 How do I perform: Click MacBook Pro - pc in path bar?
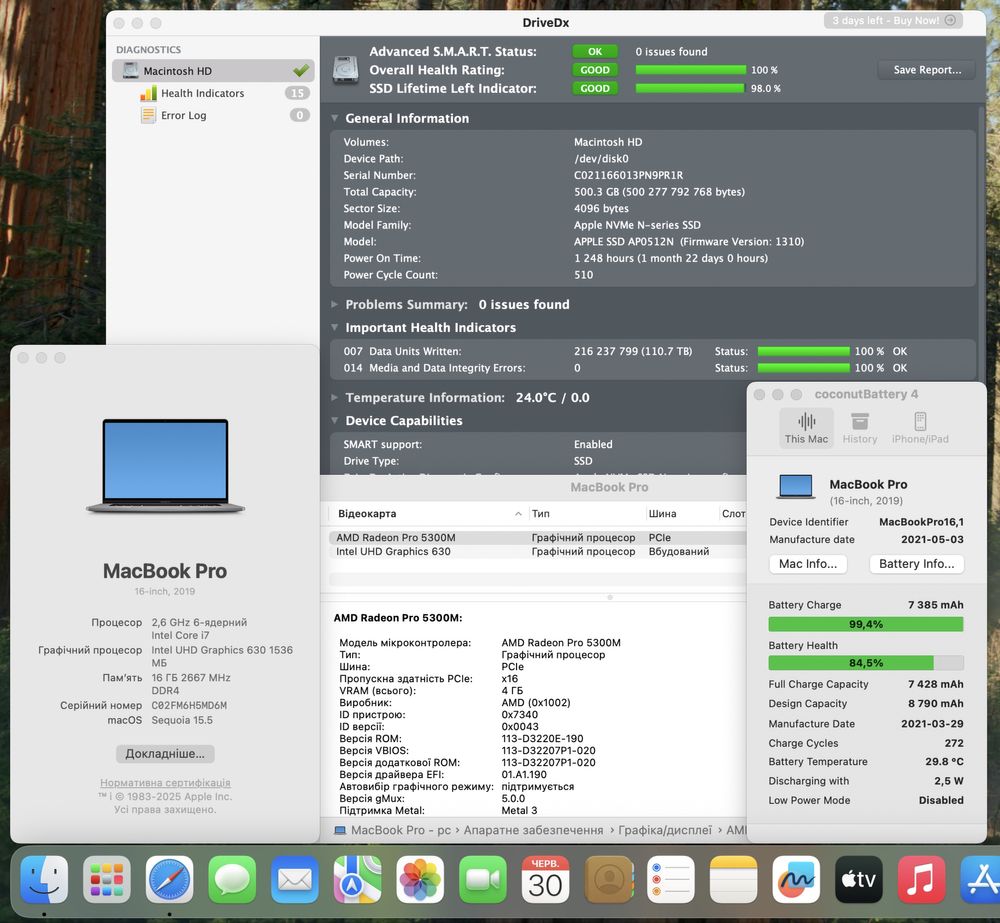(x=401, y=831)
